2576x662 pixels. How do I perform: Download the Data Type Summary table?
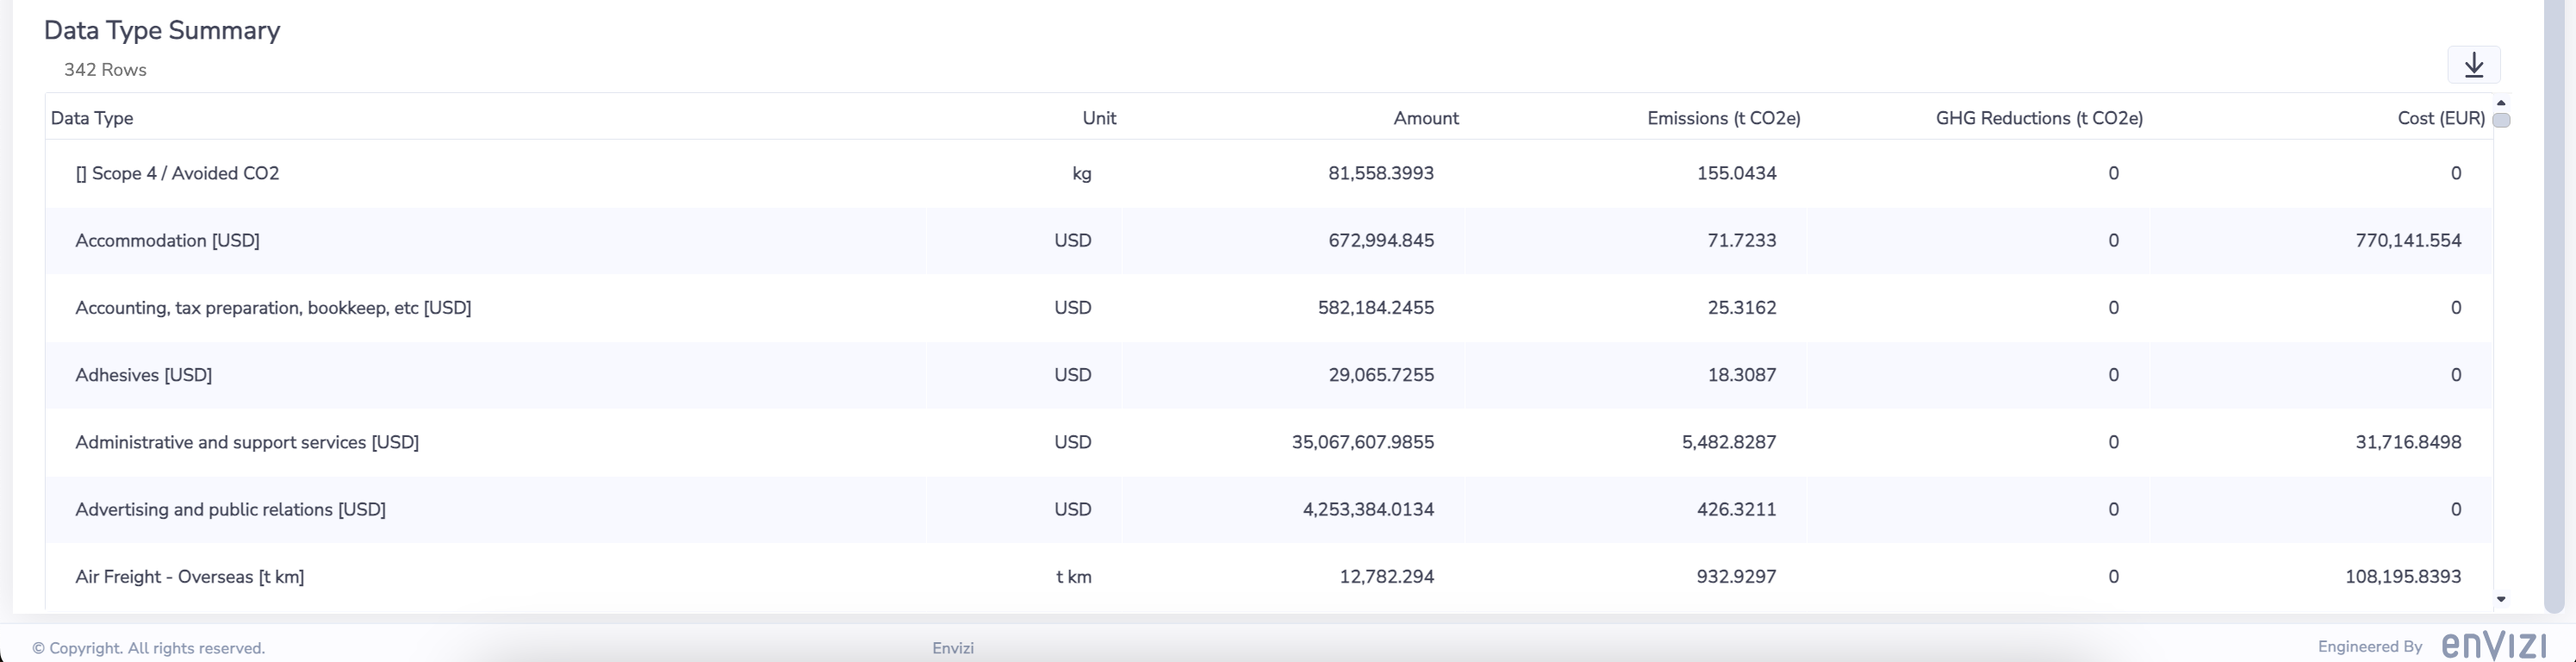2473,65
